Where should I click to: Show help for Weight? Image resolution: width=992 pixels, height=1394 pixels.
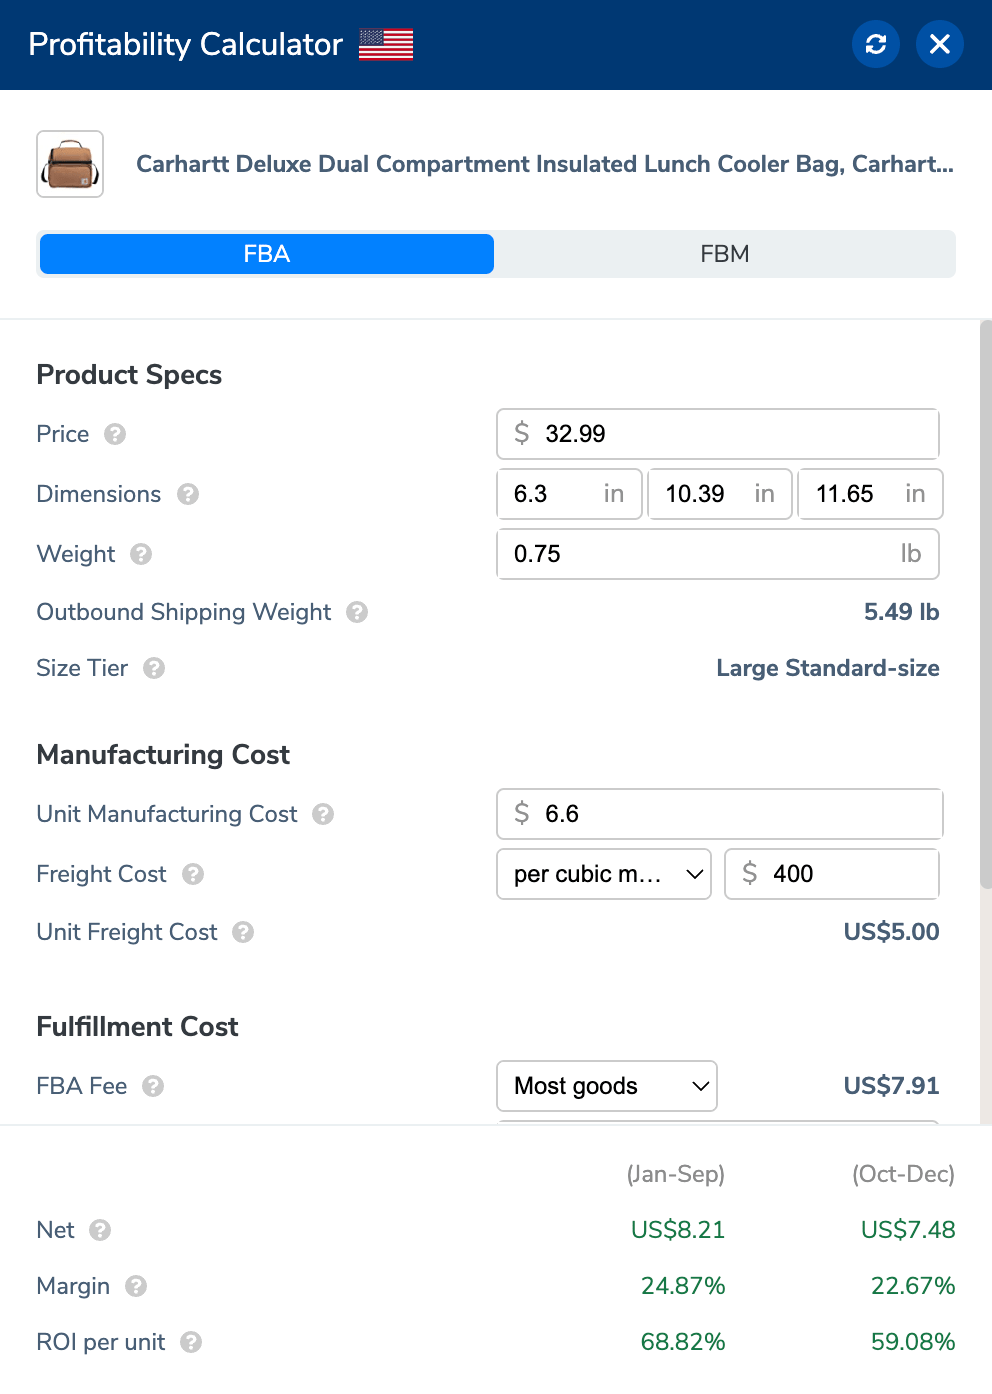click(141, 554)
